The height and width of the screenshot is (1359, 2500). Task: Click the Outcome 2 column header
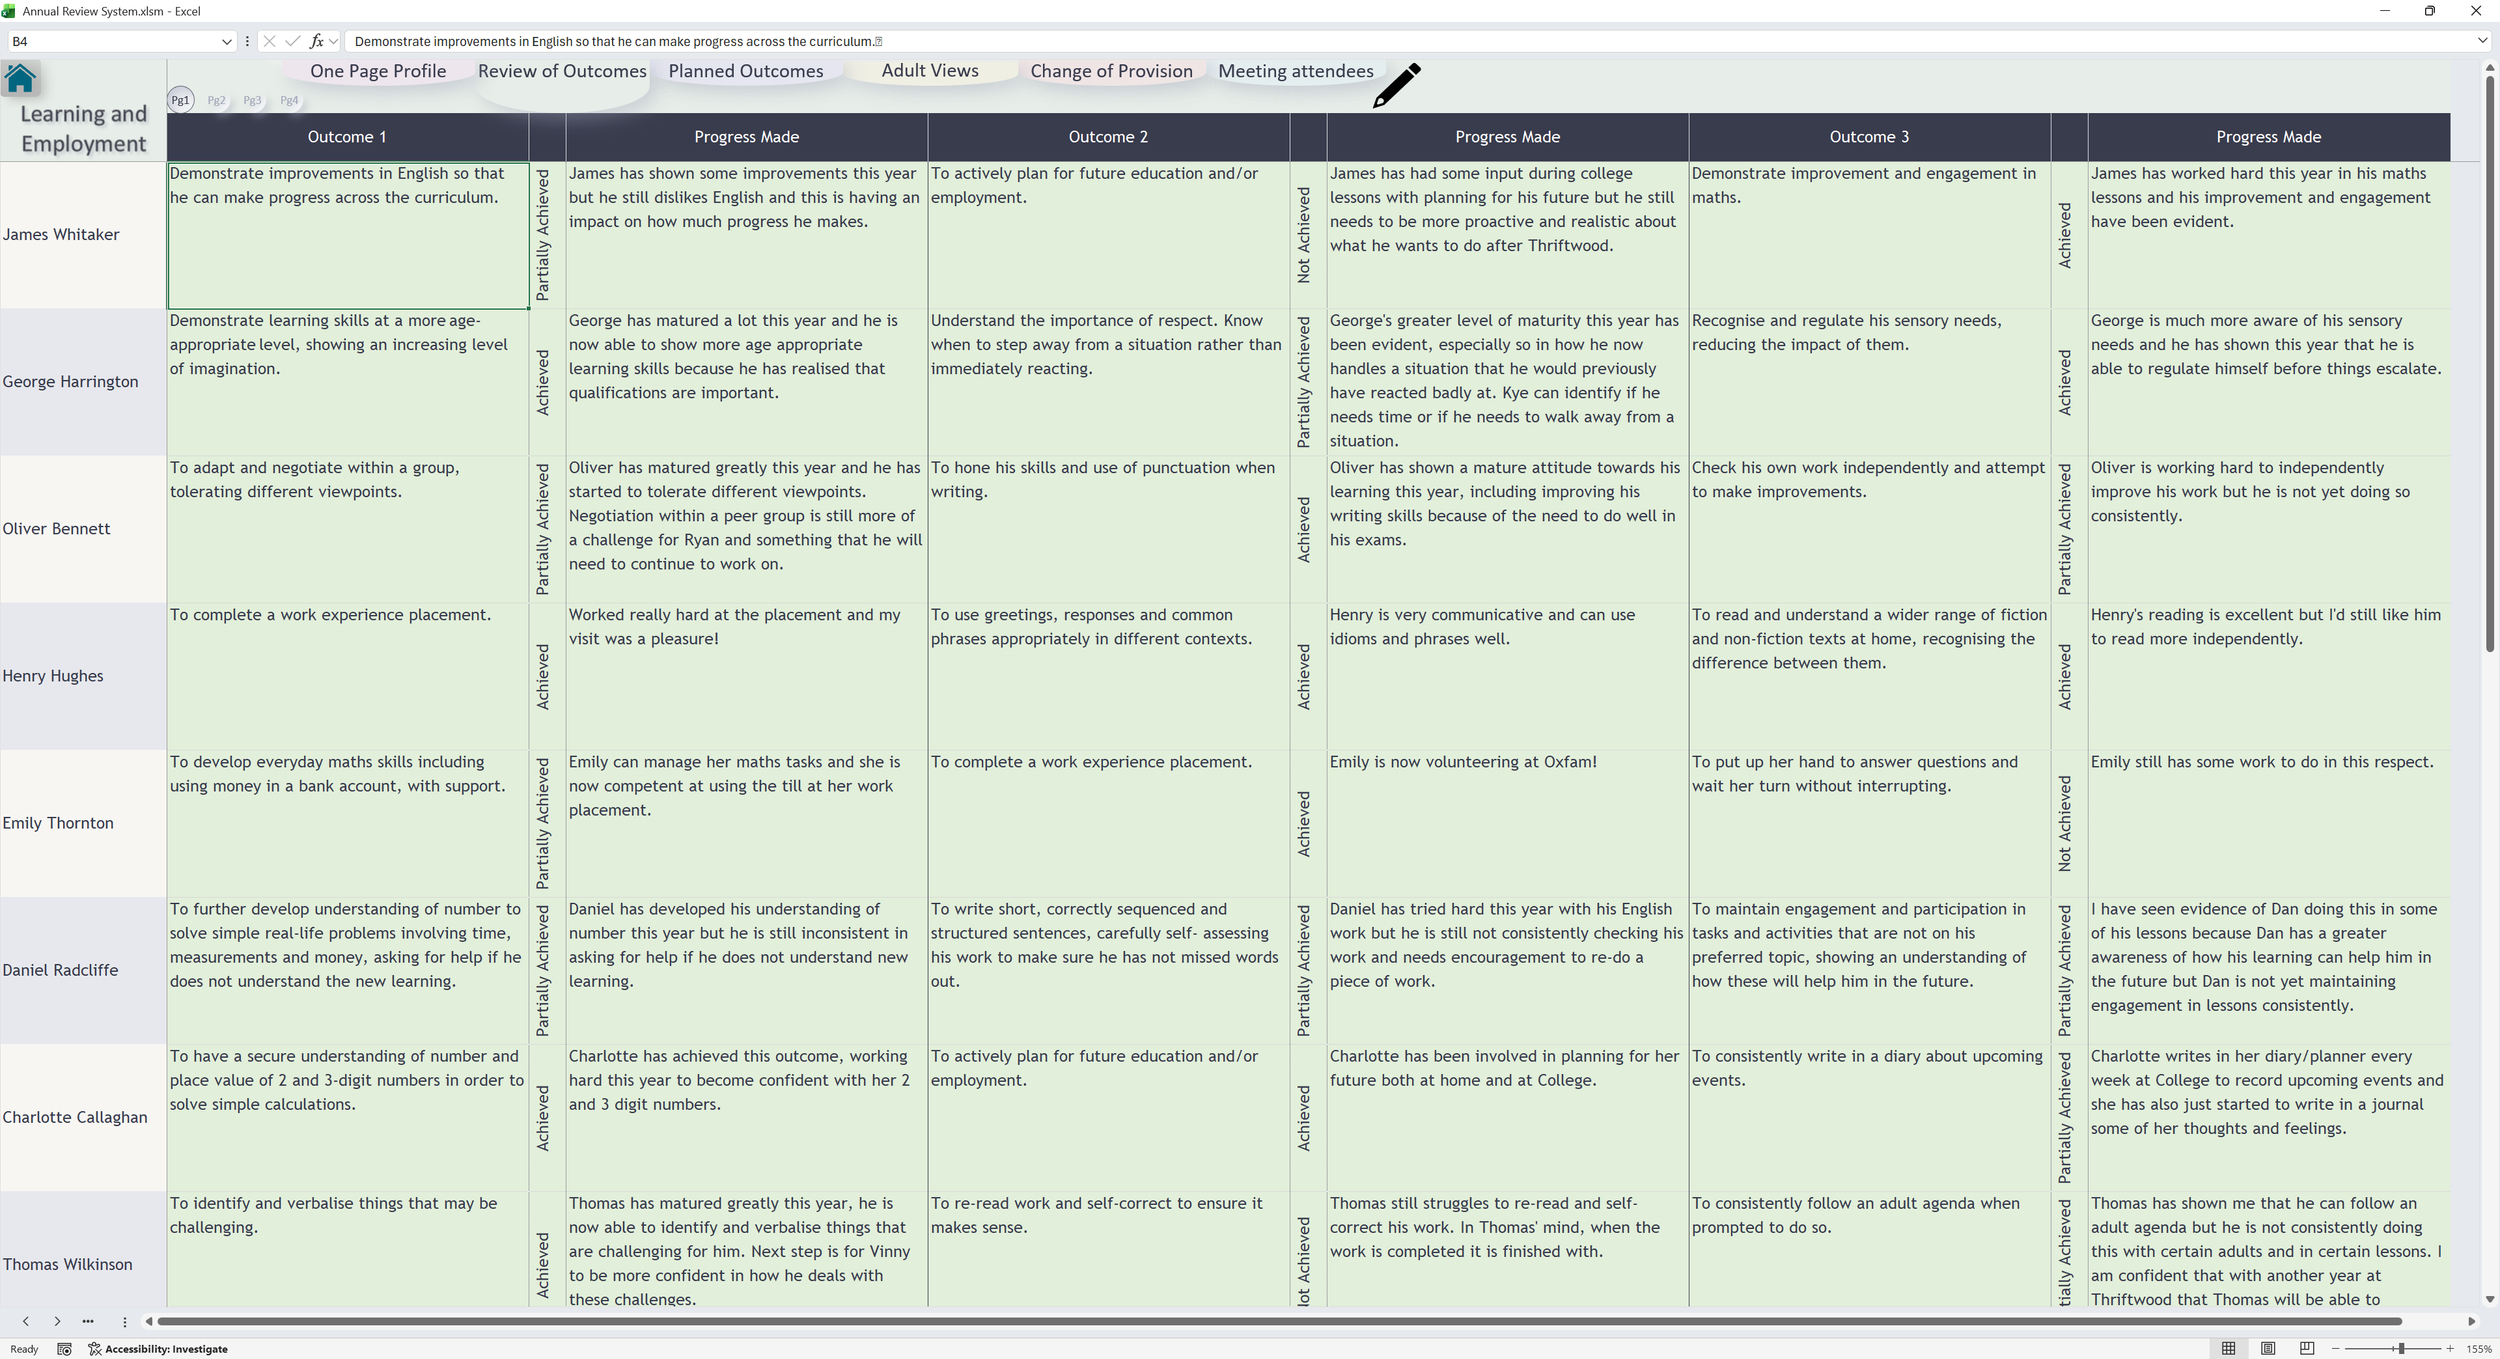tap(1108, 137)
